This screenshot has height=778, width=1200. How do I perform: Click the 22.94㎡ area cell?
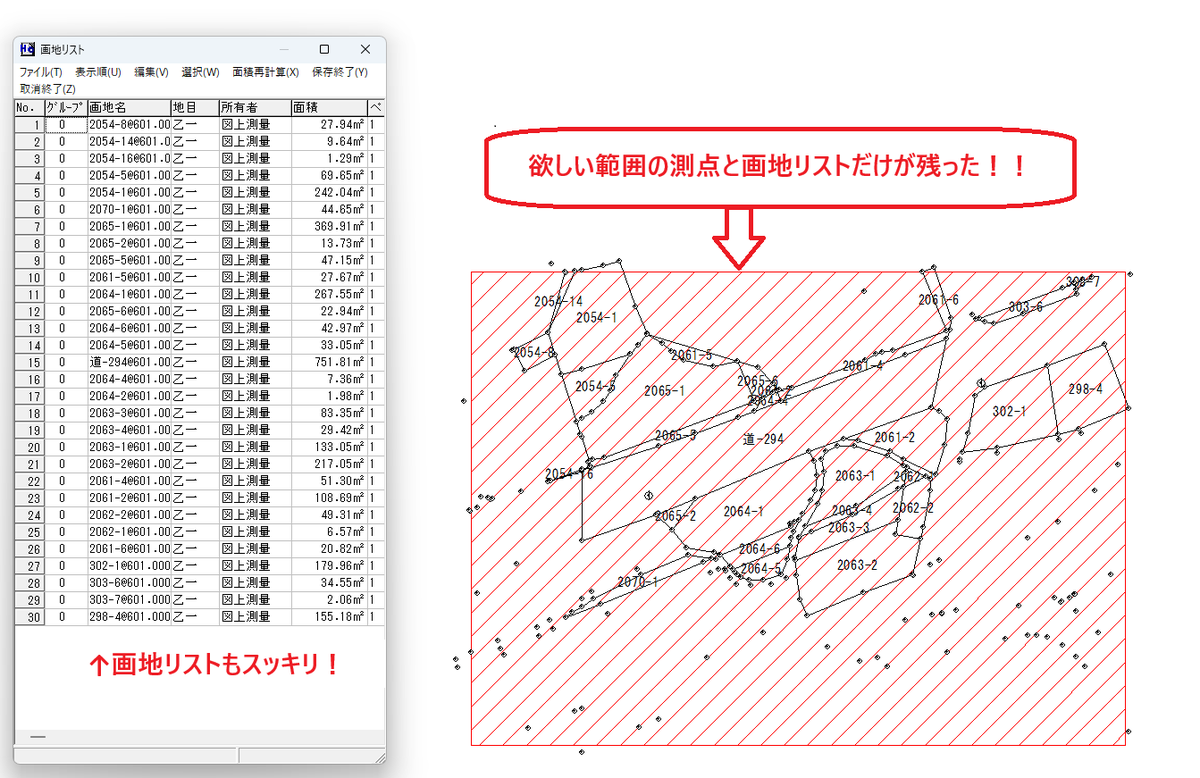pyautogui.click(x=329, y=311)
